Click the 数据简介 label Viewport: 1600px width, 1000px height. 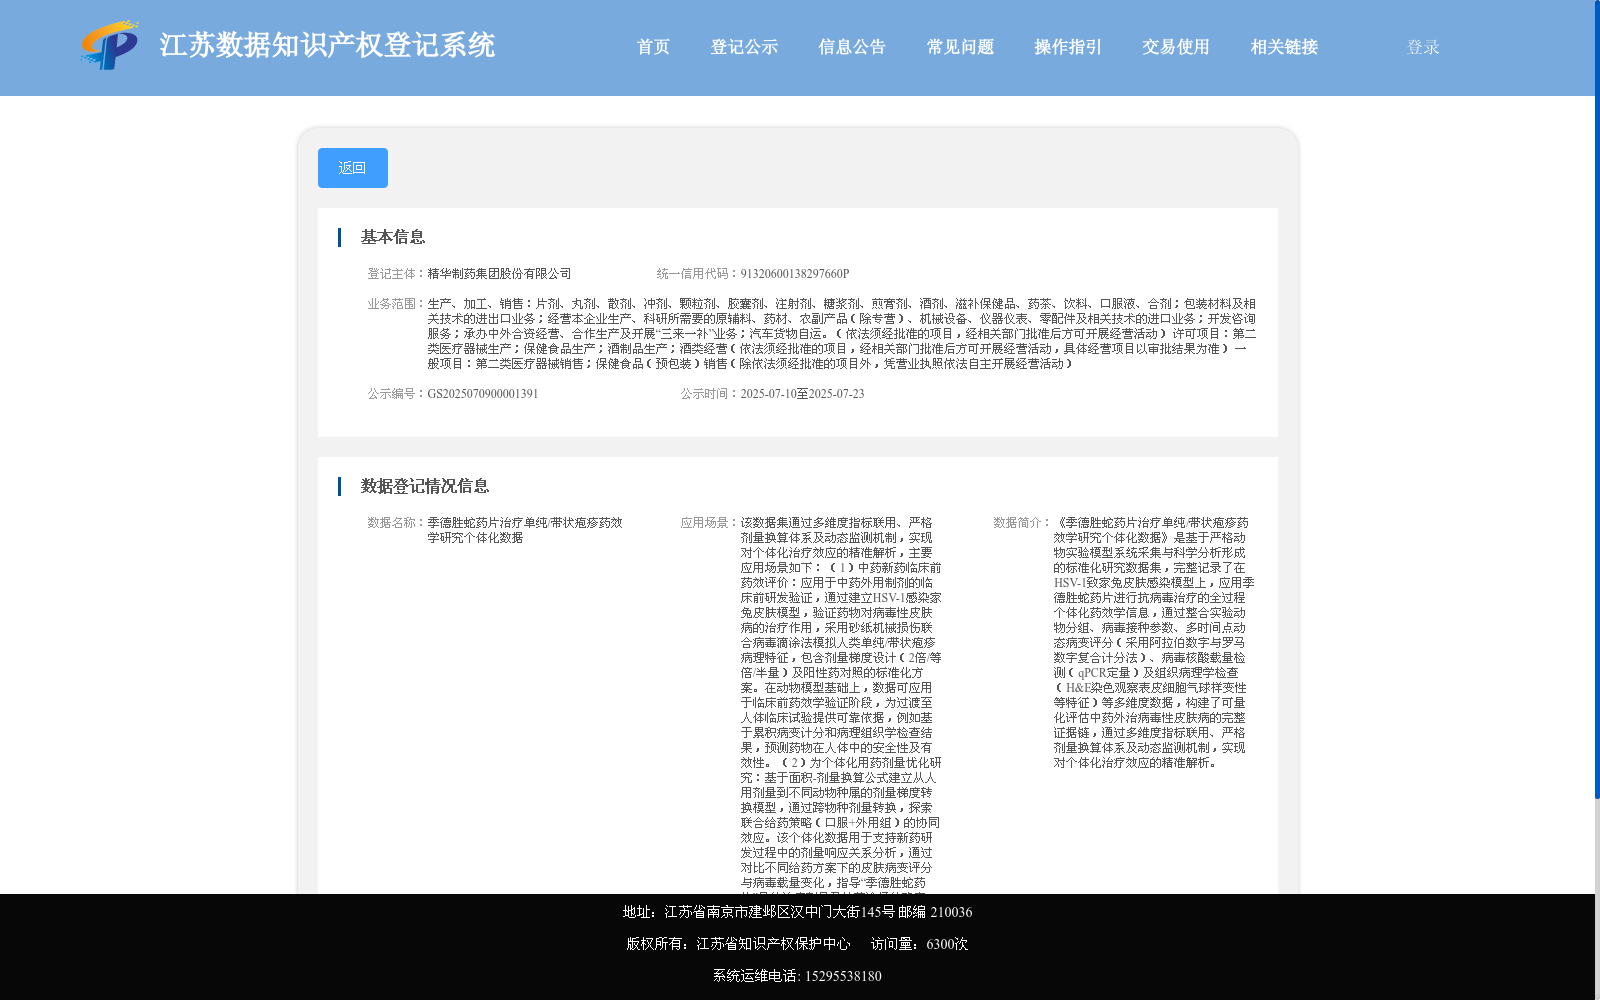tap(1020, 523)
